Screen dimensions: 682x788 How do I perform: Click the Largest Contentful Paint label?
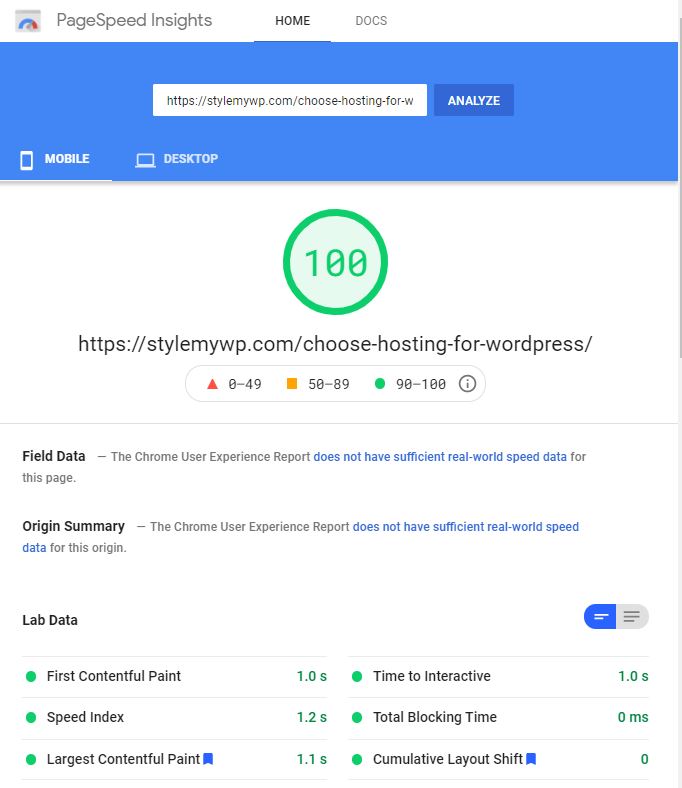click(x=123, y=759)
